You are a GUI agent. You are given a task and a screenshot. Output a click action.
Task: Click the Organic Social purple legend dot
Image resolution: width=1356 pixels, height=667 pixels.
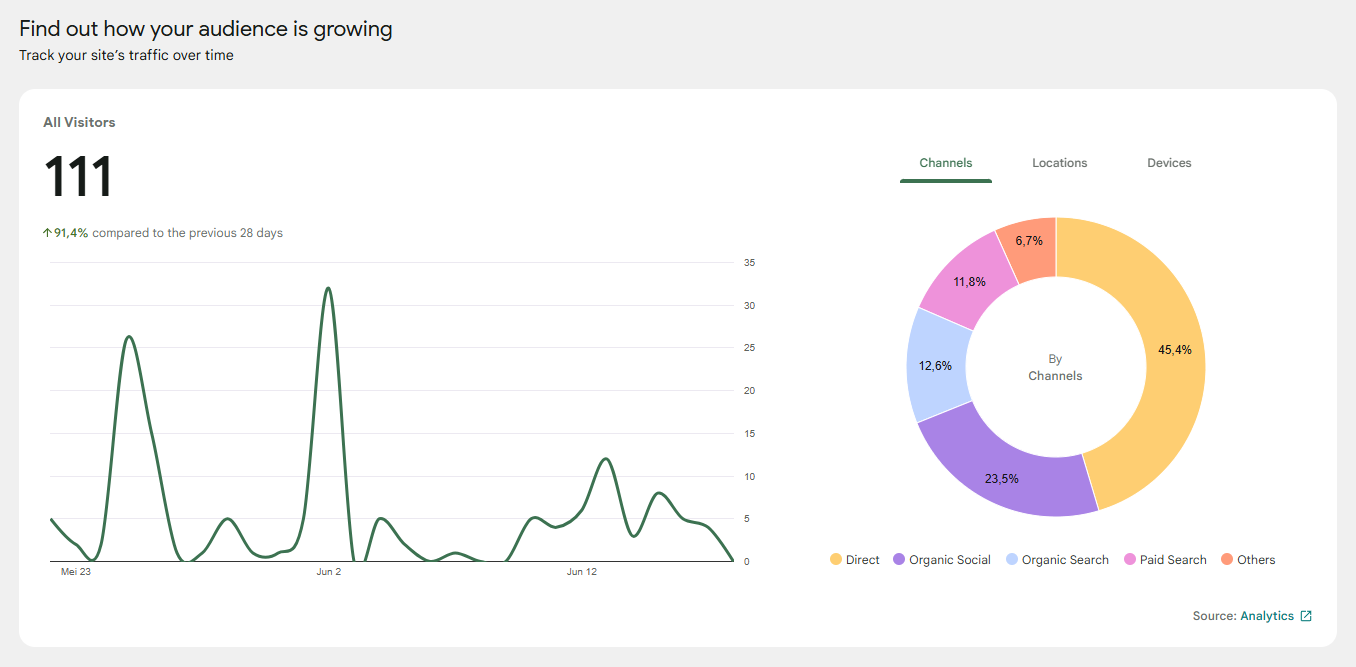click(x=899, y=560)
